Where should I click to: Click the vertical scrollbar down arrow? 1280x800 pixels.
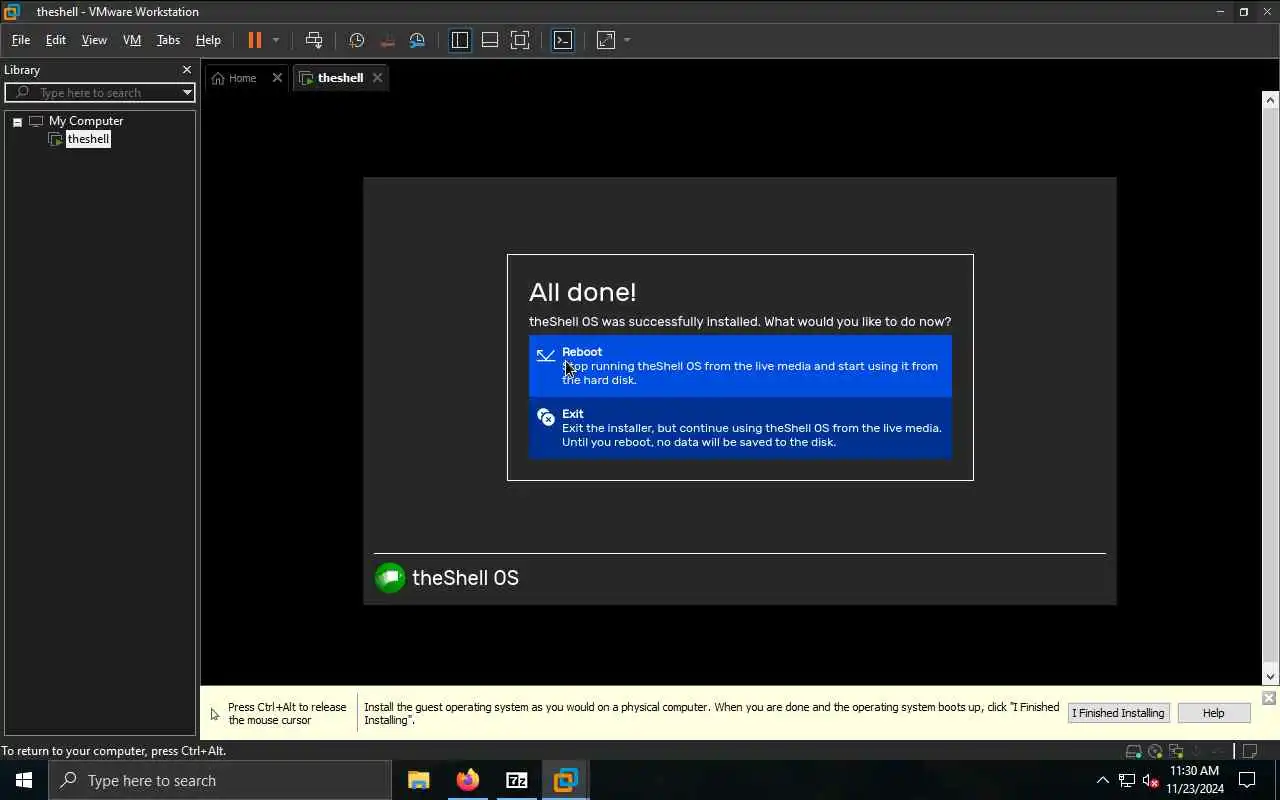[x=1270, y=676]
